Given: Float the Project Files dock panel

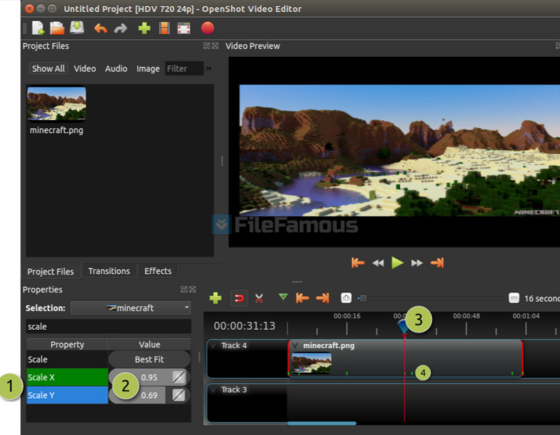Looking at the screenshot, I should [206, 46].
